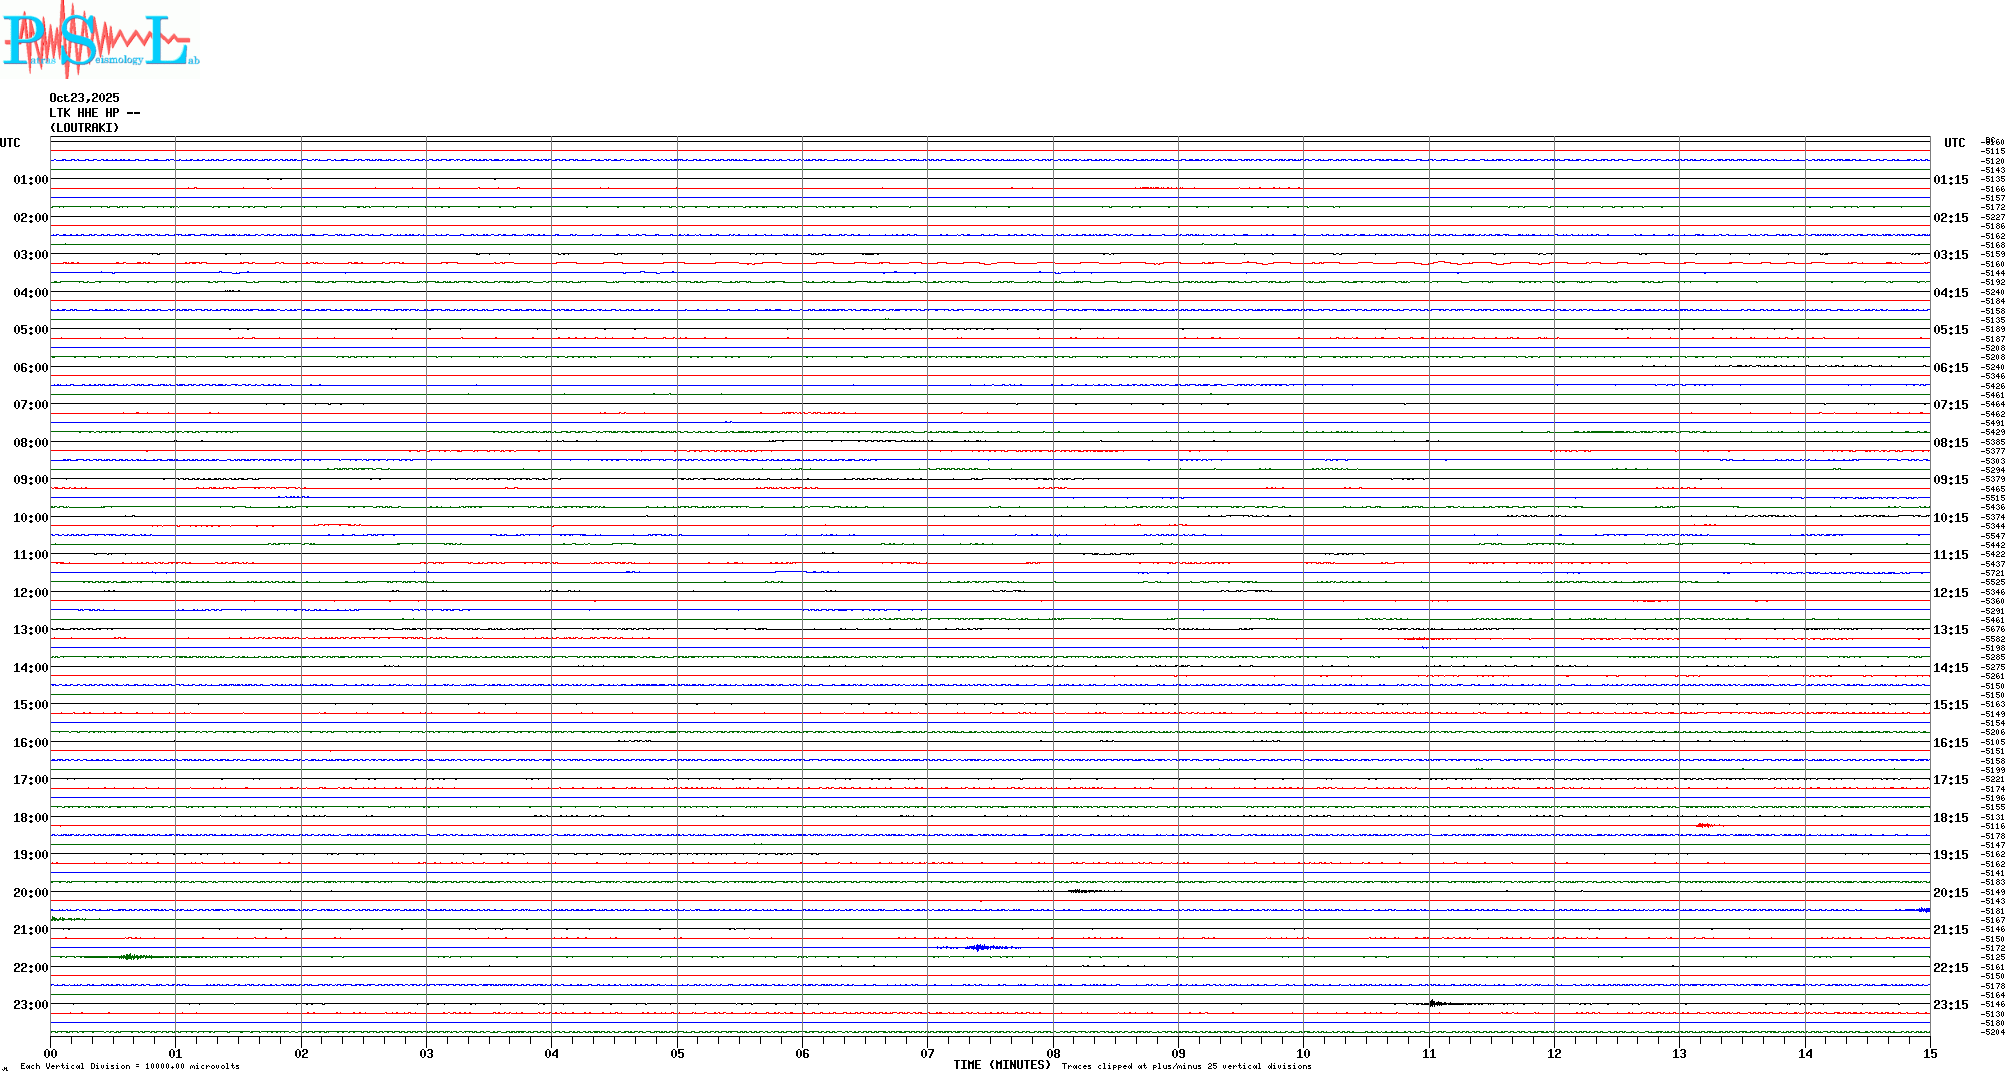Image resolution: width=2010 pixels, height=1080 pixels.
Task: Click minute 15 on the bottom axis
Action: 1930,1053
